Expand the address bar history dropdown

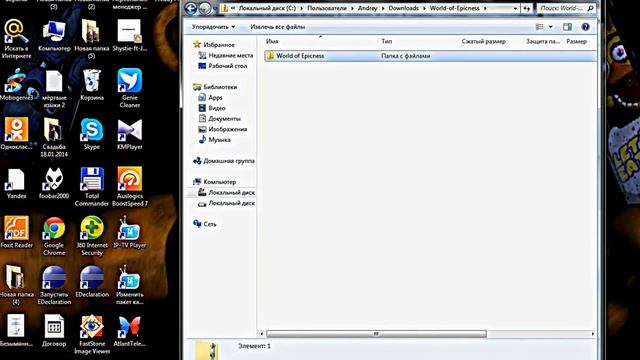[x=516, y=8]
